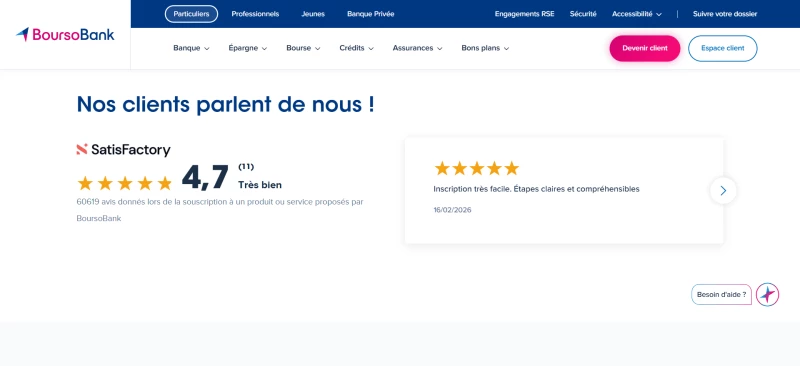Open the help assistant star icon
The width and height of the screenshot is (800, 366).
point(767,295)
